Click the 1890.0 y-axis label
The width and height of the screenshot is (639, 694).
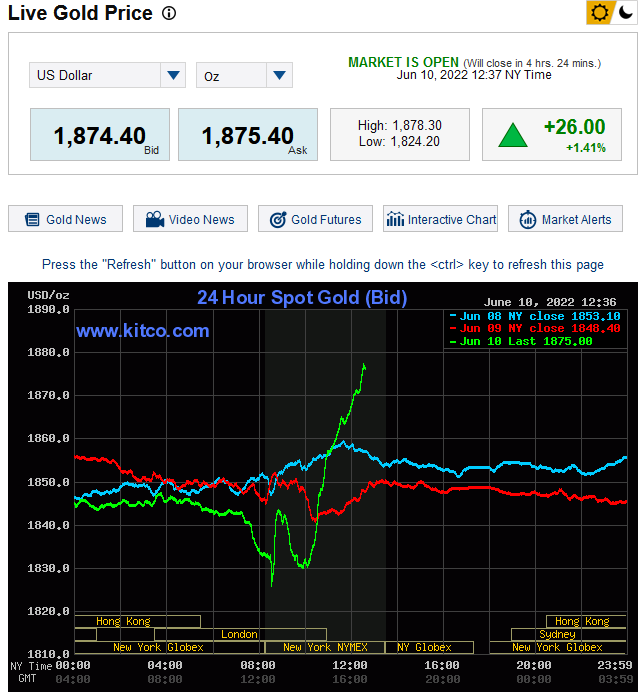tap(48, 310)
